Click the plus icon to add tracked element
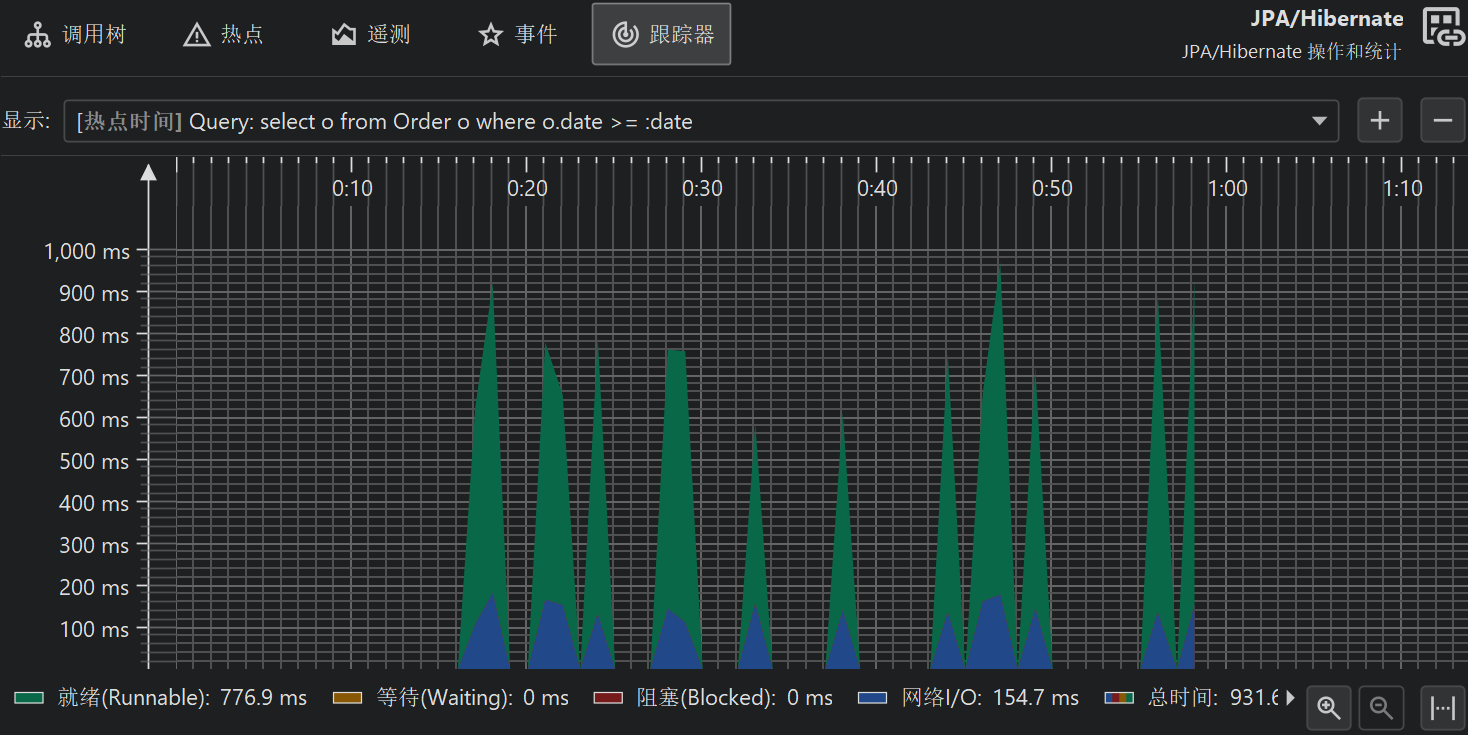This screenshot has height=735, width=1468. pyautogui.click(x=1379, y=121)
